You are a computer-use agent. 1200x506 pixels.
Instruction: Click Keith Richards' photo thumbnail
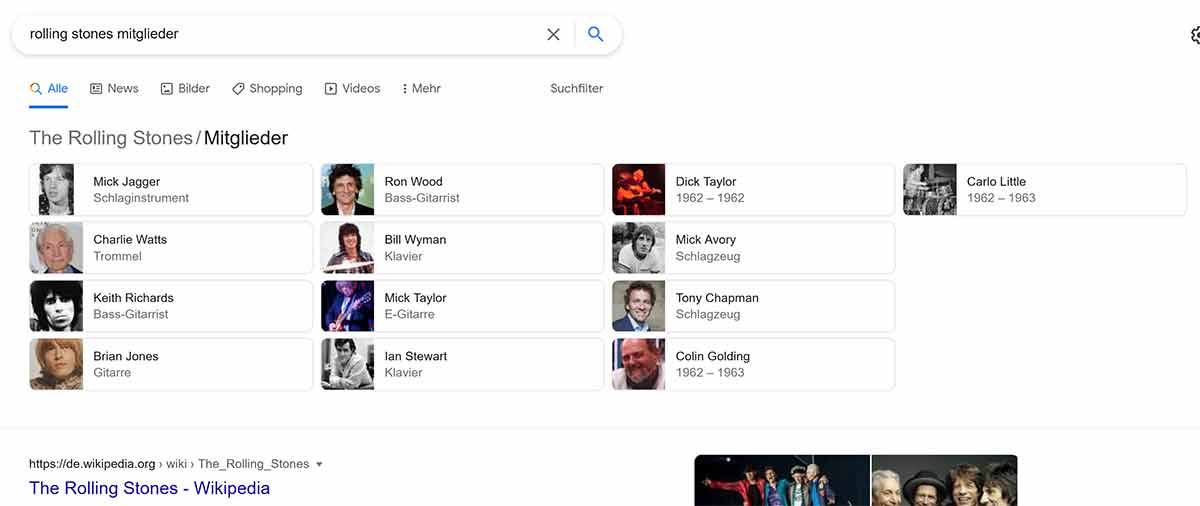56,305
